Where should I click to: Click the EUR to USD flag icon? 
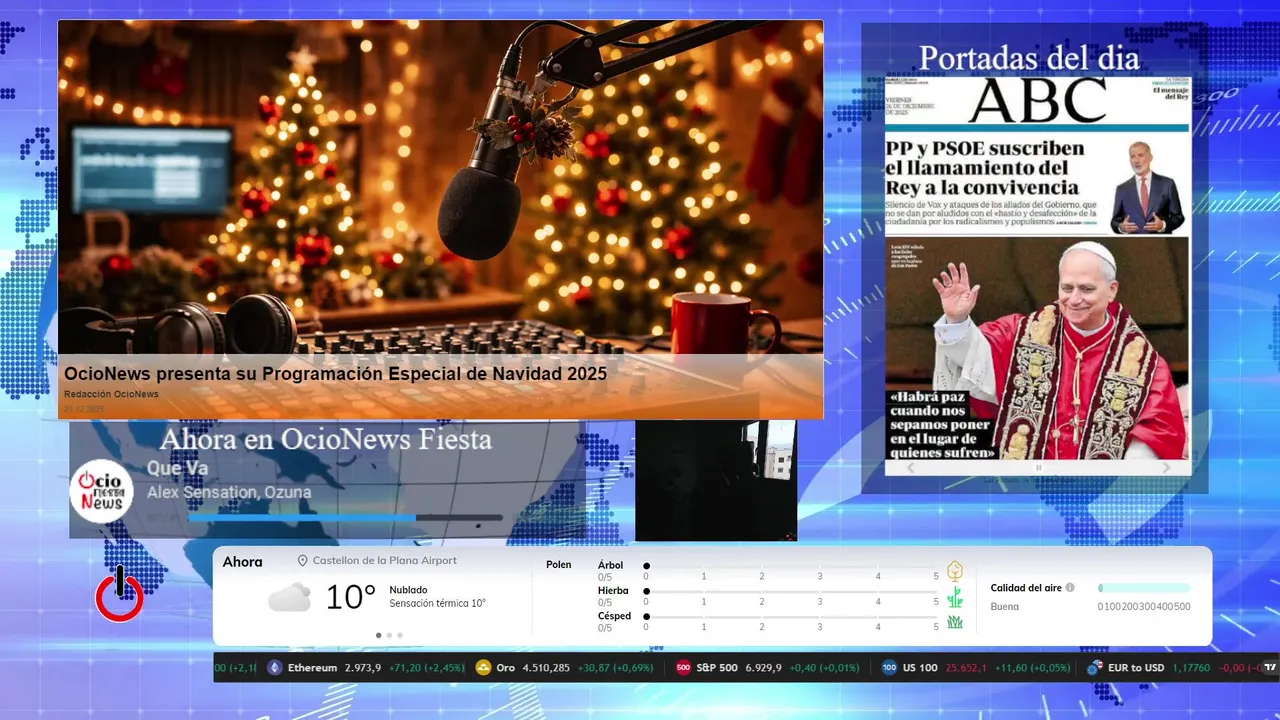coord(1095,668)
